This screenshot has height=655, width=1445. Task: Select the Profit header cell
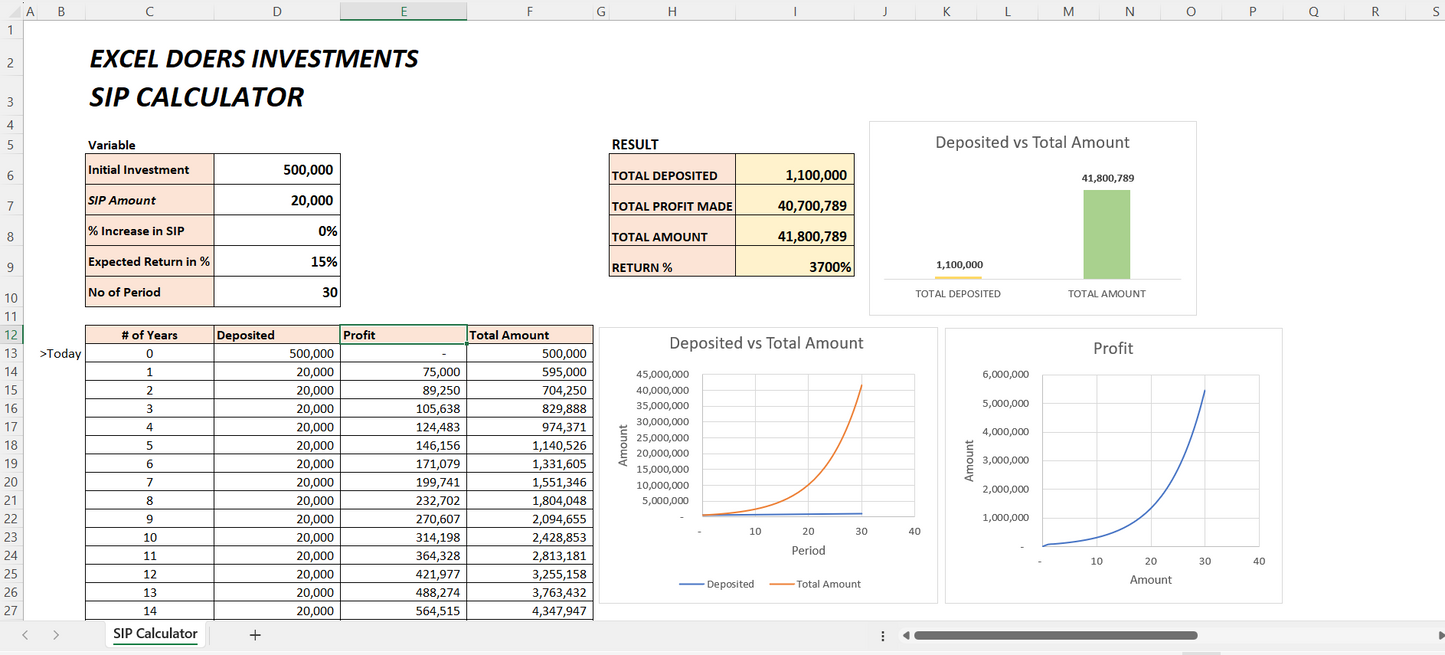click(403, 335)
